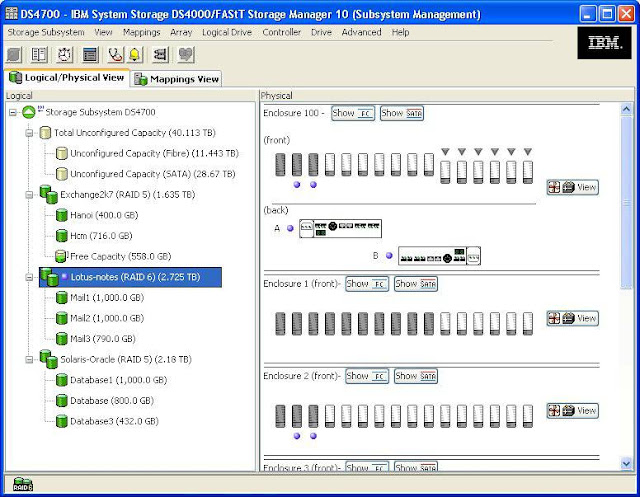The image size is (640, 497).
Task: Open the Advanced menu
Action: click(361, 32)
